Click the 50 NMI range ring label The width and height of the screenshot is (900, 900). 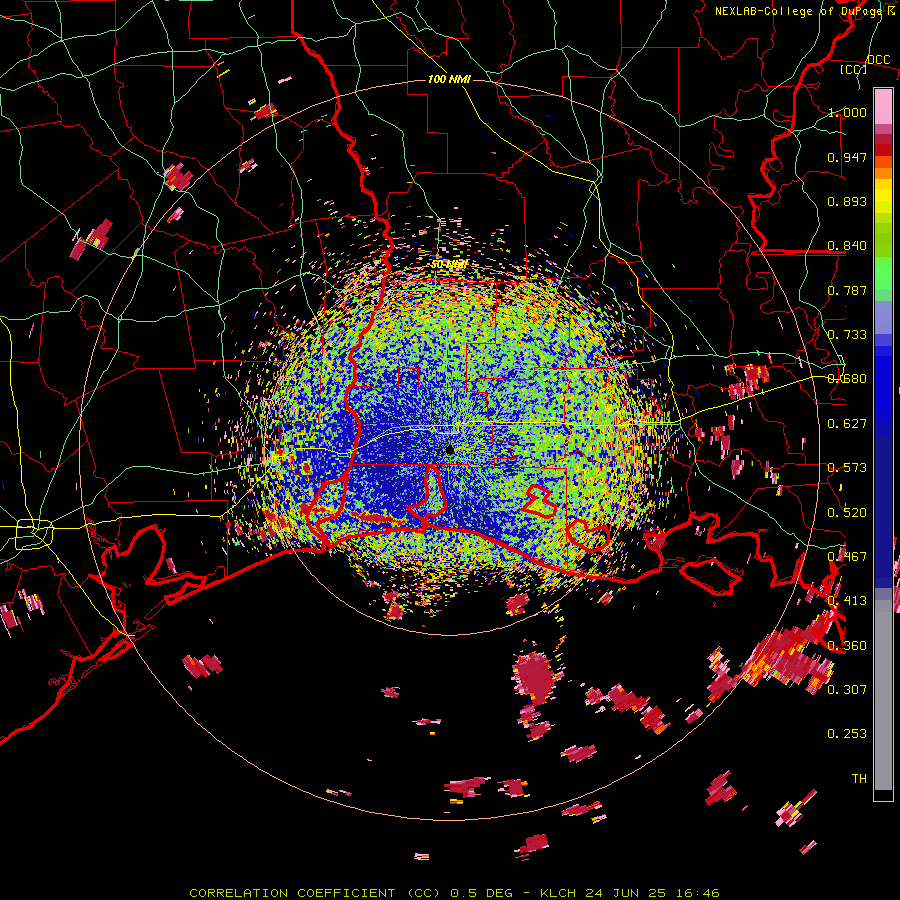(x=449, y=265)
